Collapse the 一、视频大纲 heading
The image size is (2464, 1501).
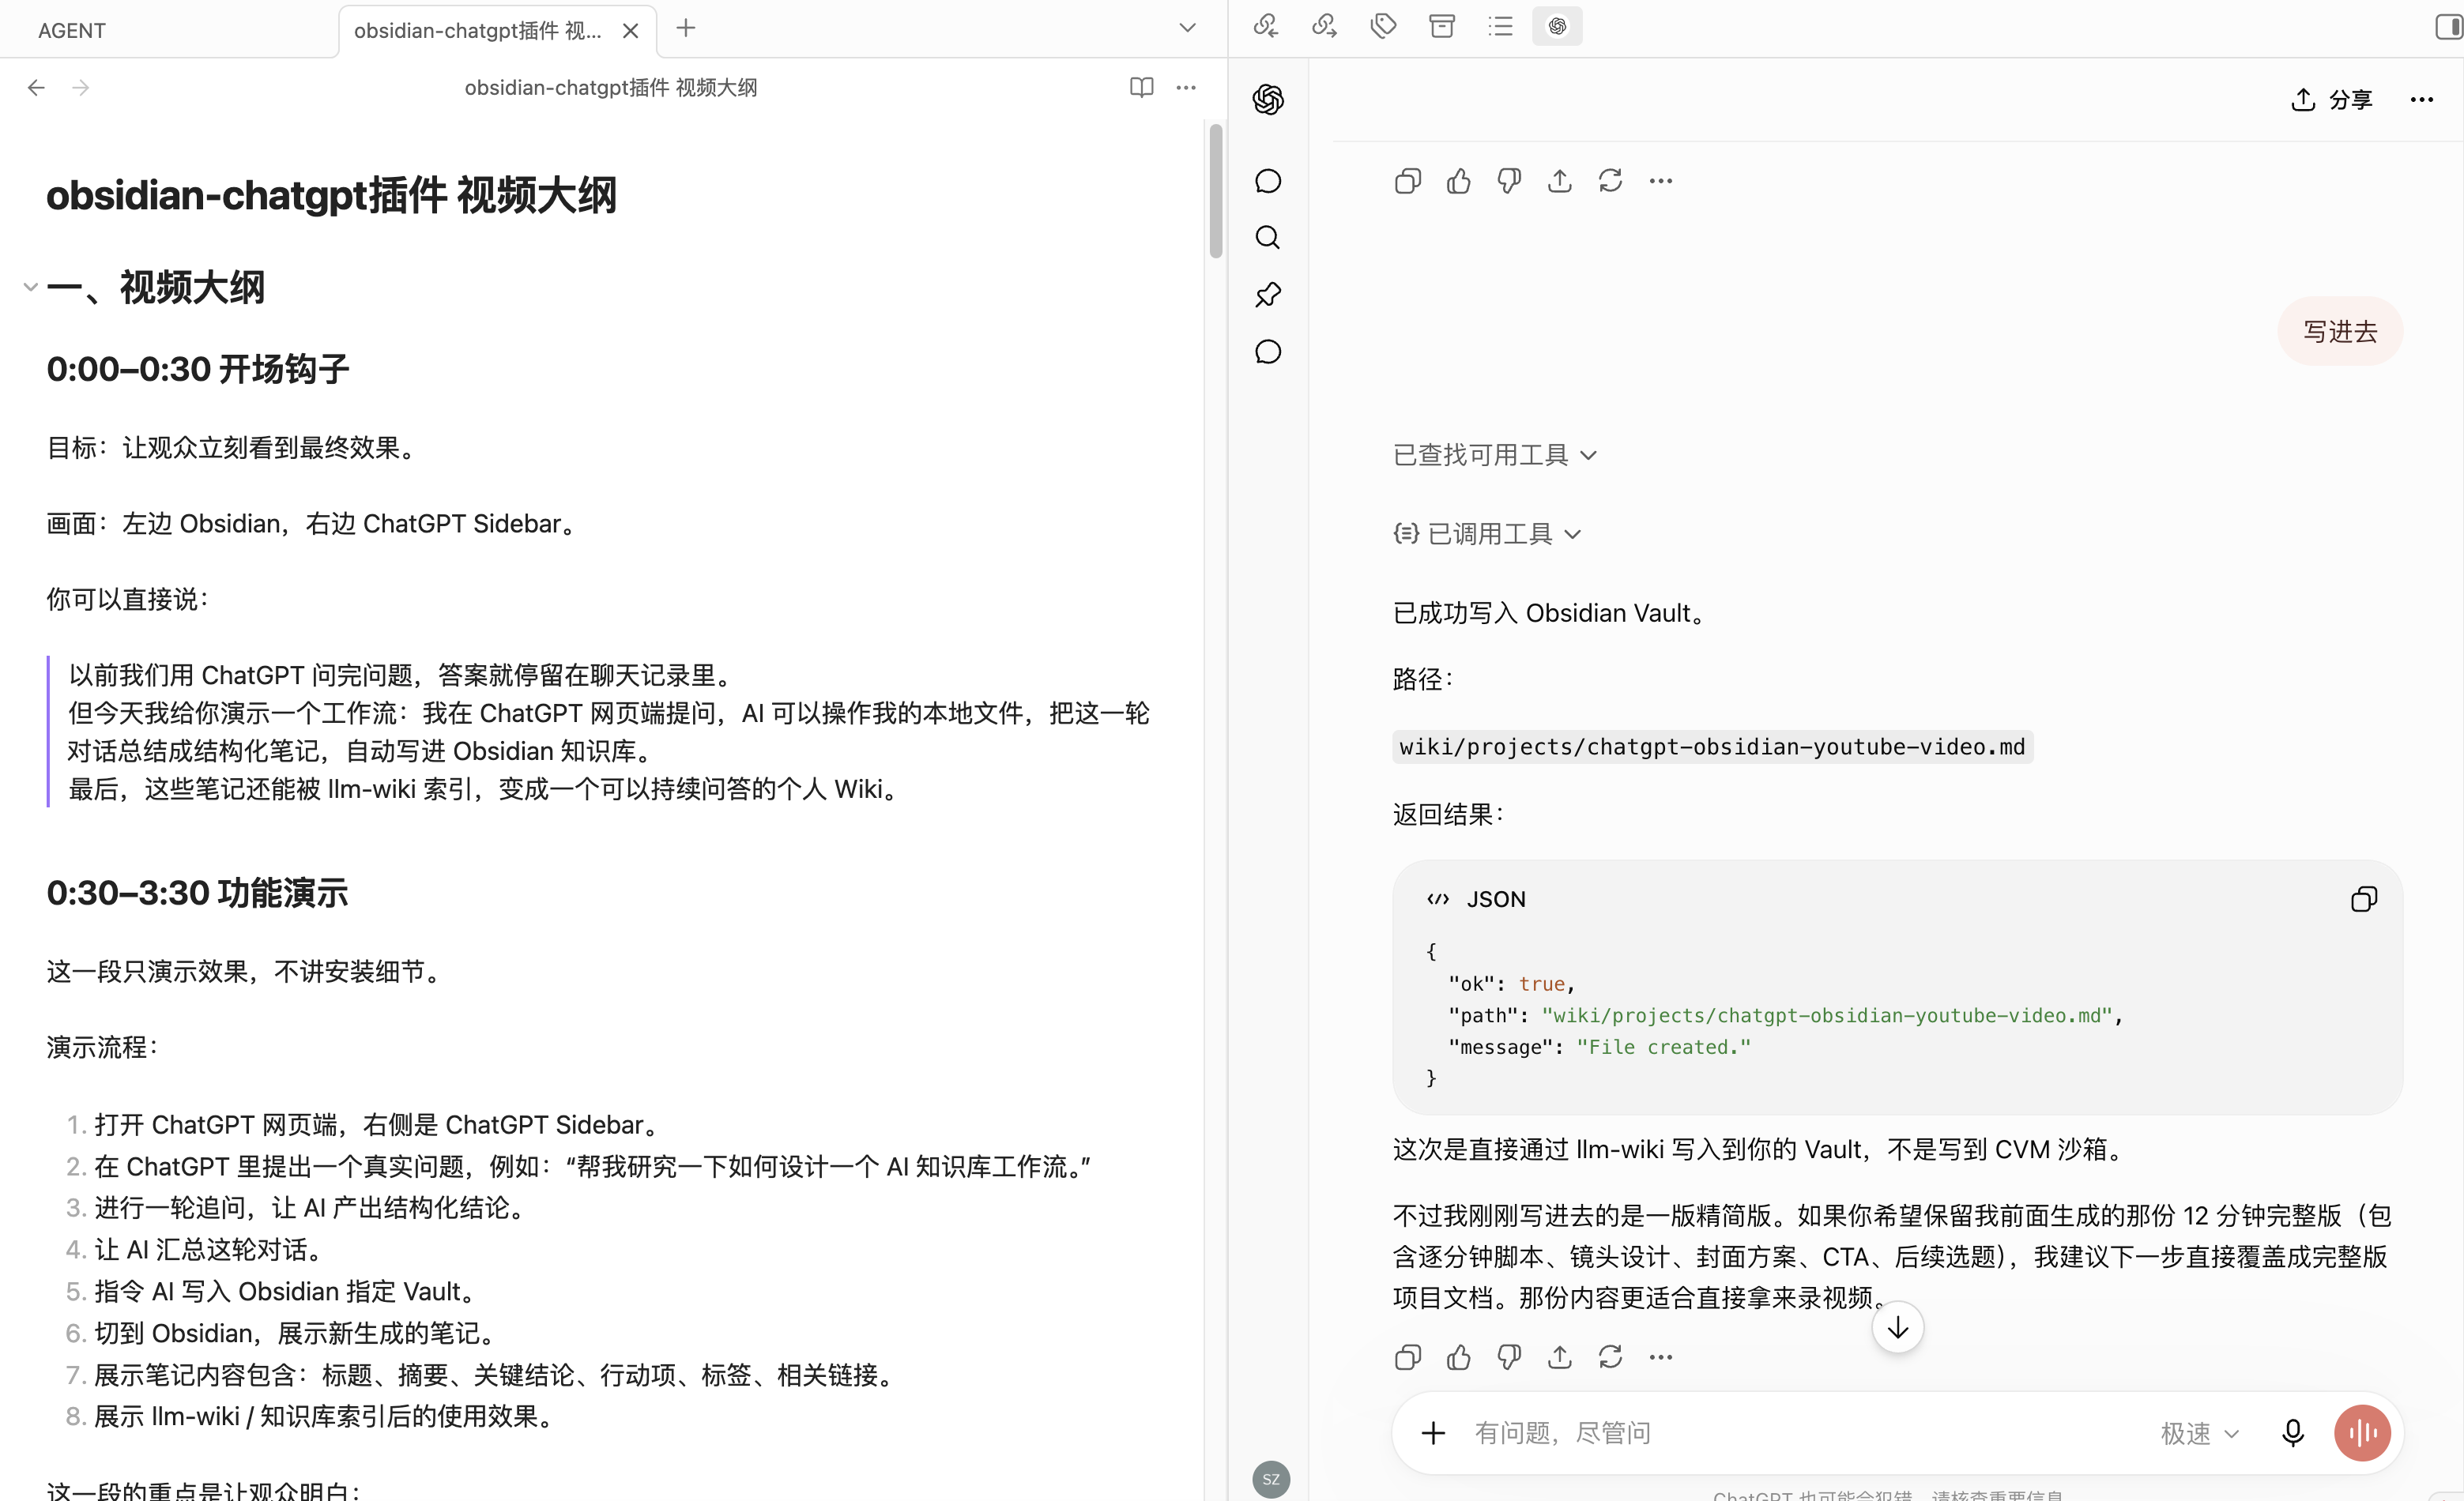[x=31, y=287]
